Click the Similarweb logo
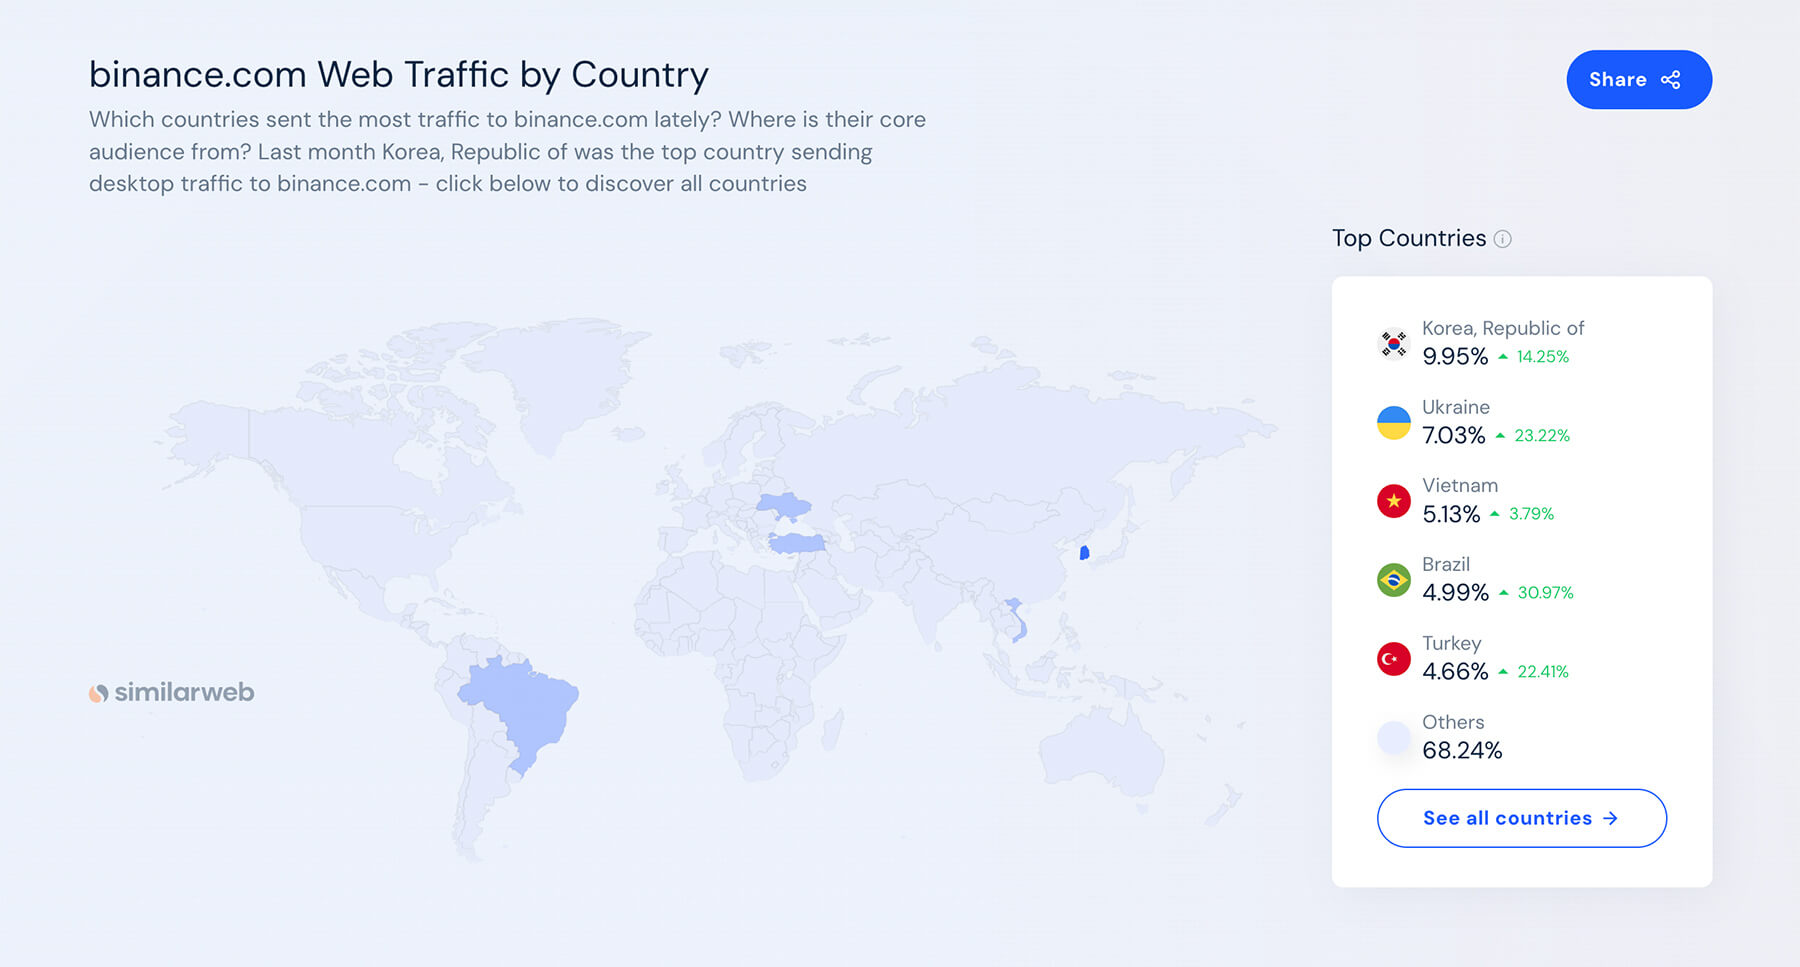This screenshot has height=967, width=1800. click(172, 692)
